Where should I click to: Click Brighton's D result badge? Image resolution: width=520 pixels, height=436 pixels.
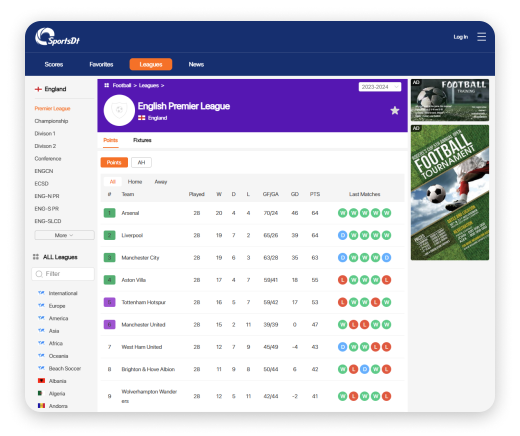coord(364,369)
